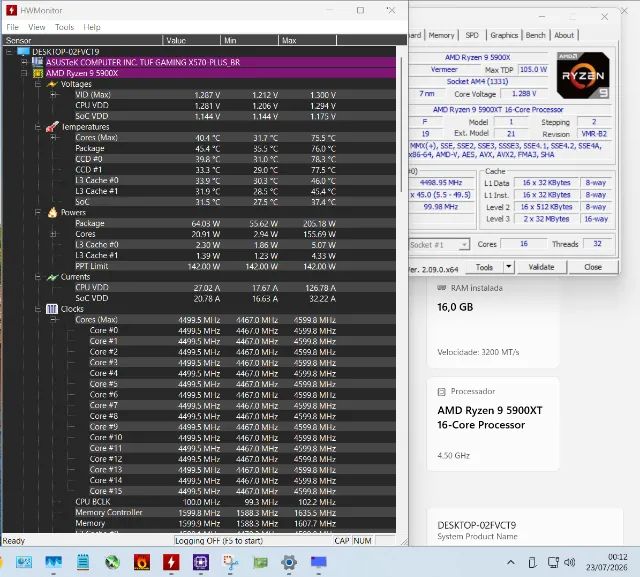Click the computer icon next to DESKTOP-02FVCT9
This screenshot has height=577, width=640.
23,52
